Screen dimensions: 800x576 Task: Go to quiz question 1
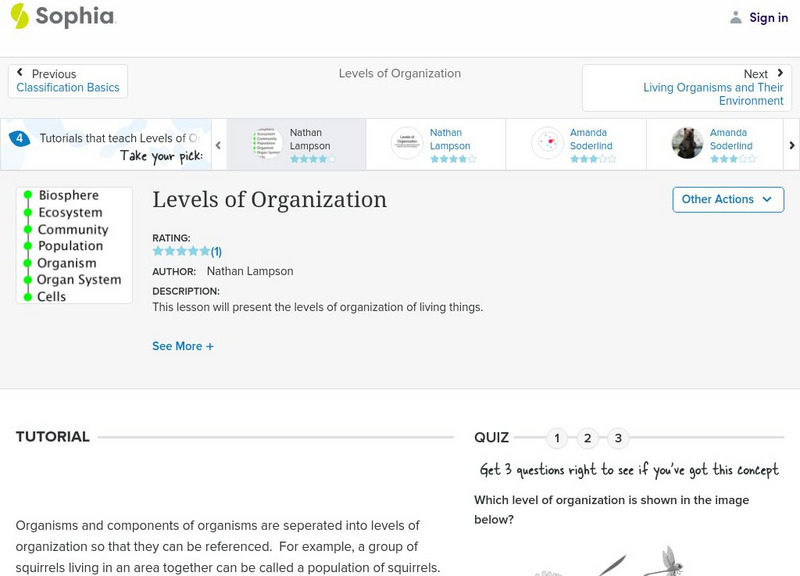tap(557, 438)
